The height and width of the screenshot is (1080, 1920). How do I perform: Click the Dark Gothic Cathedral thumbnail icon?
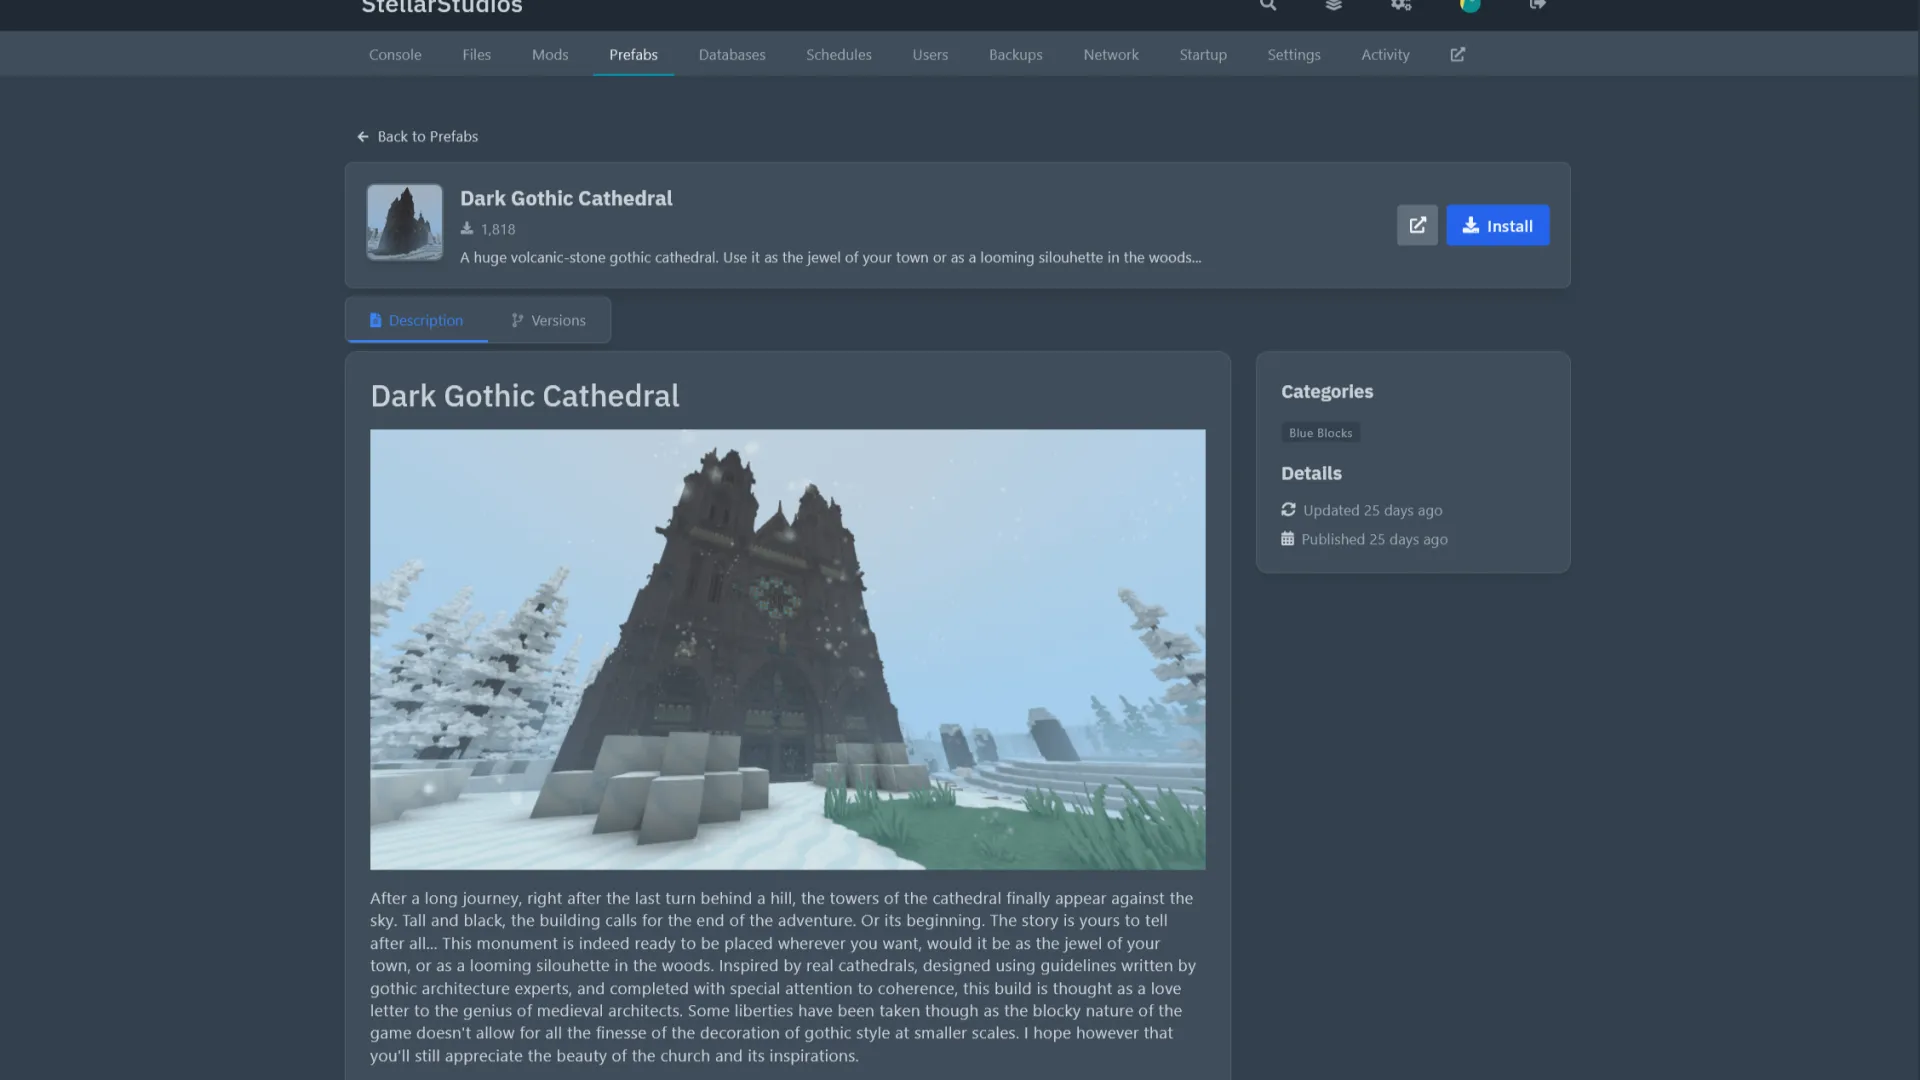[404, 222]
